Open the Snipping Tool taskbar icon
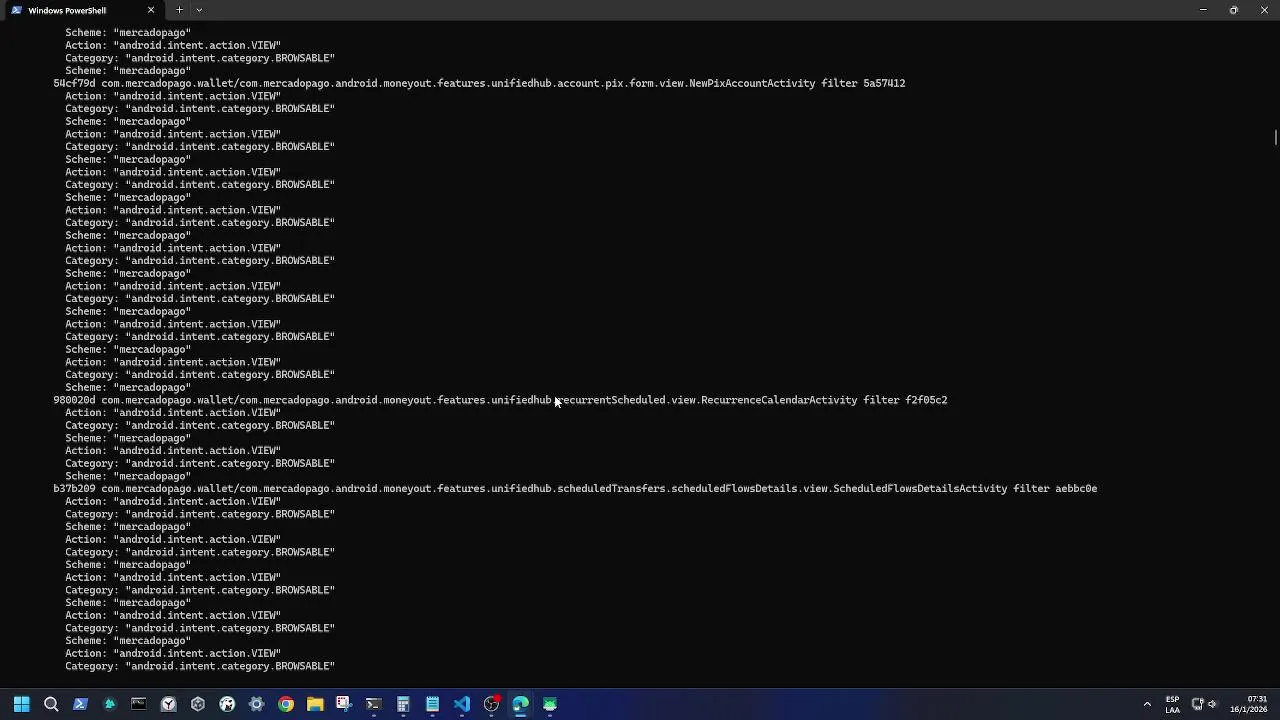This screenshot has height=720, width=1280. (x=344, y=704)
